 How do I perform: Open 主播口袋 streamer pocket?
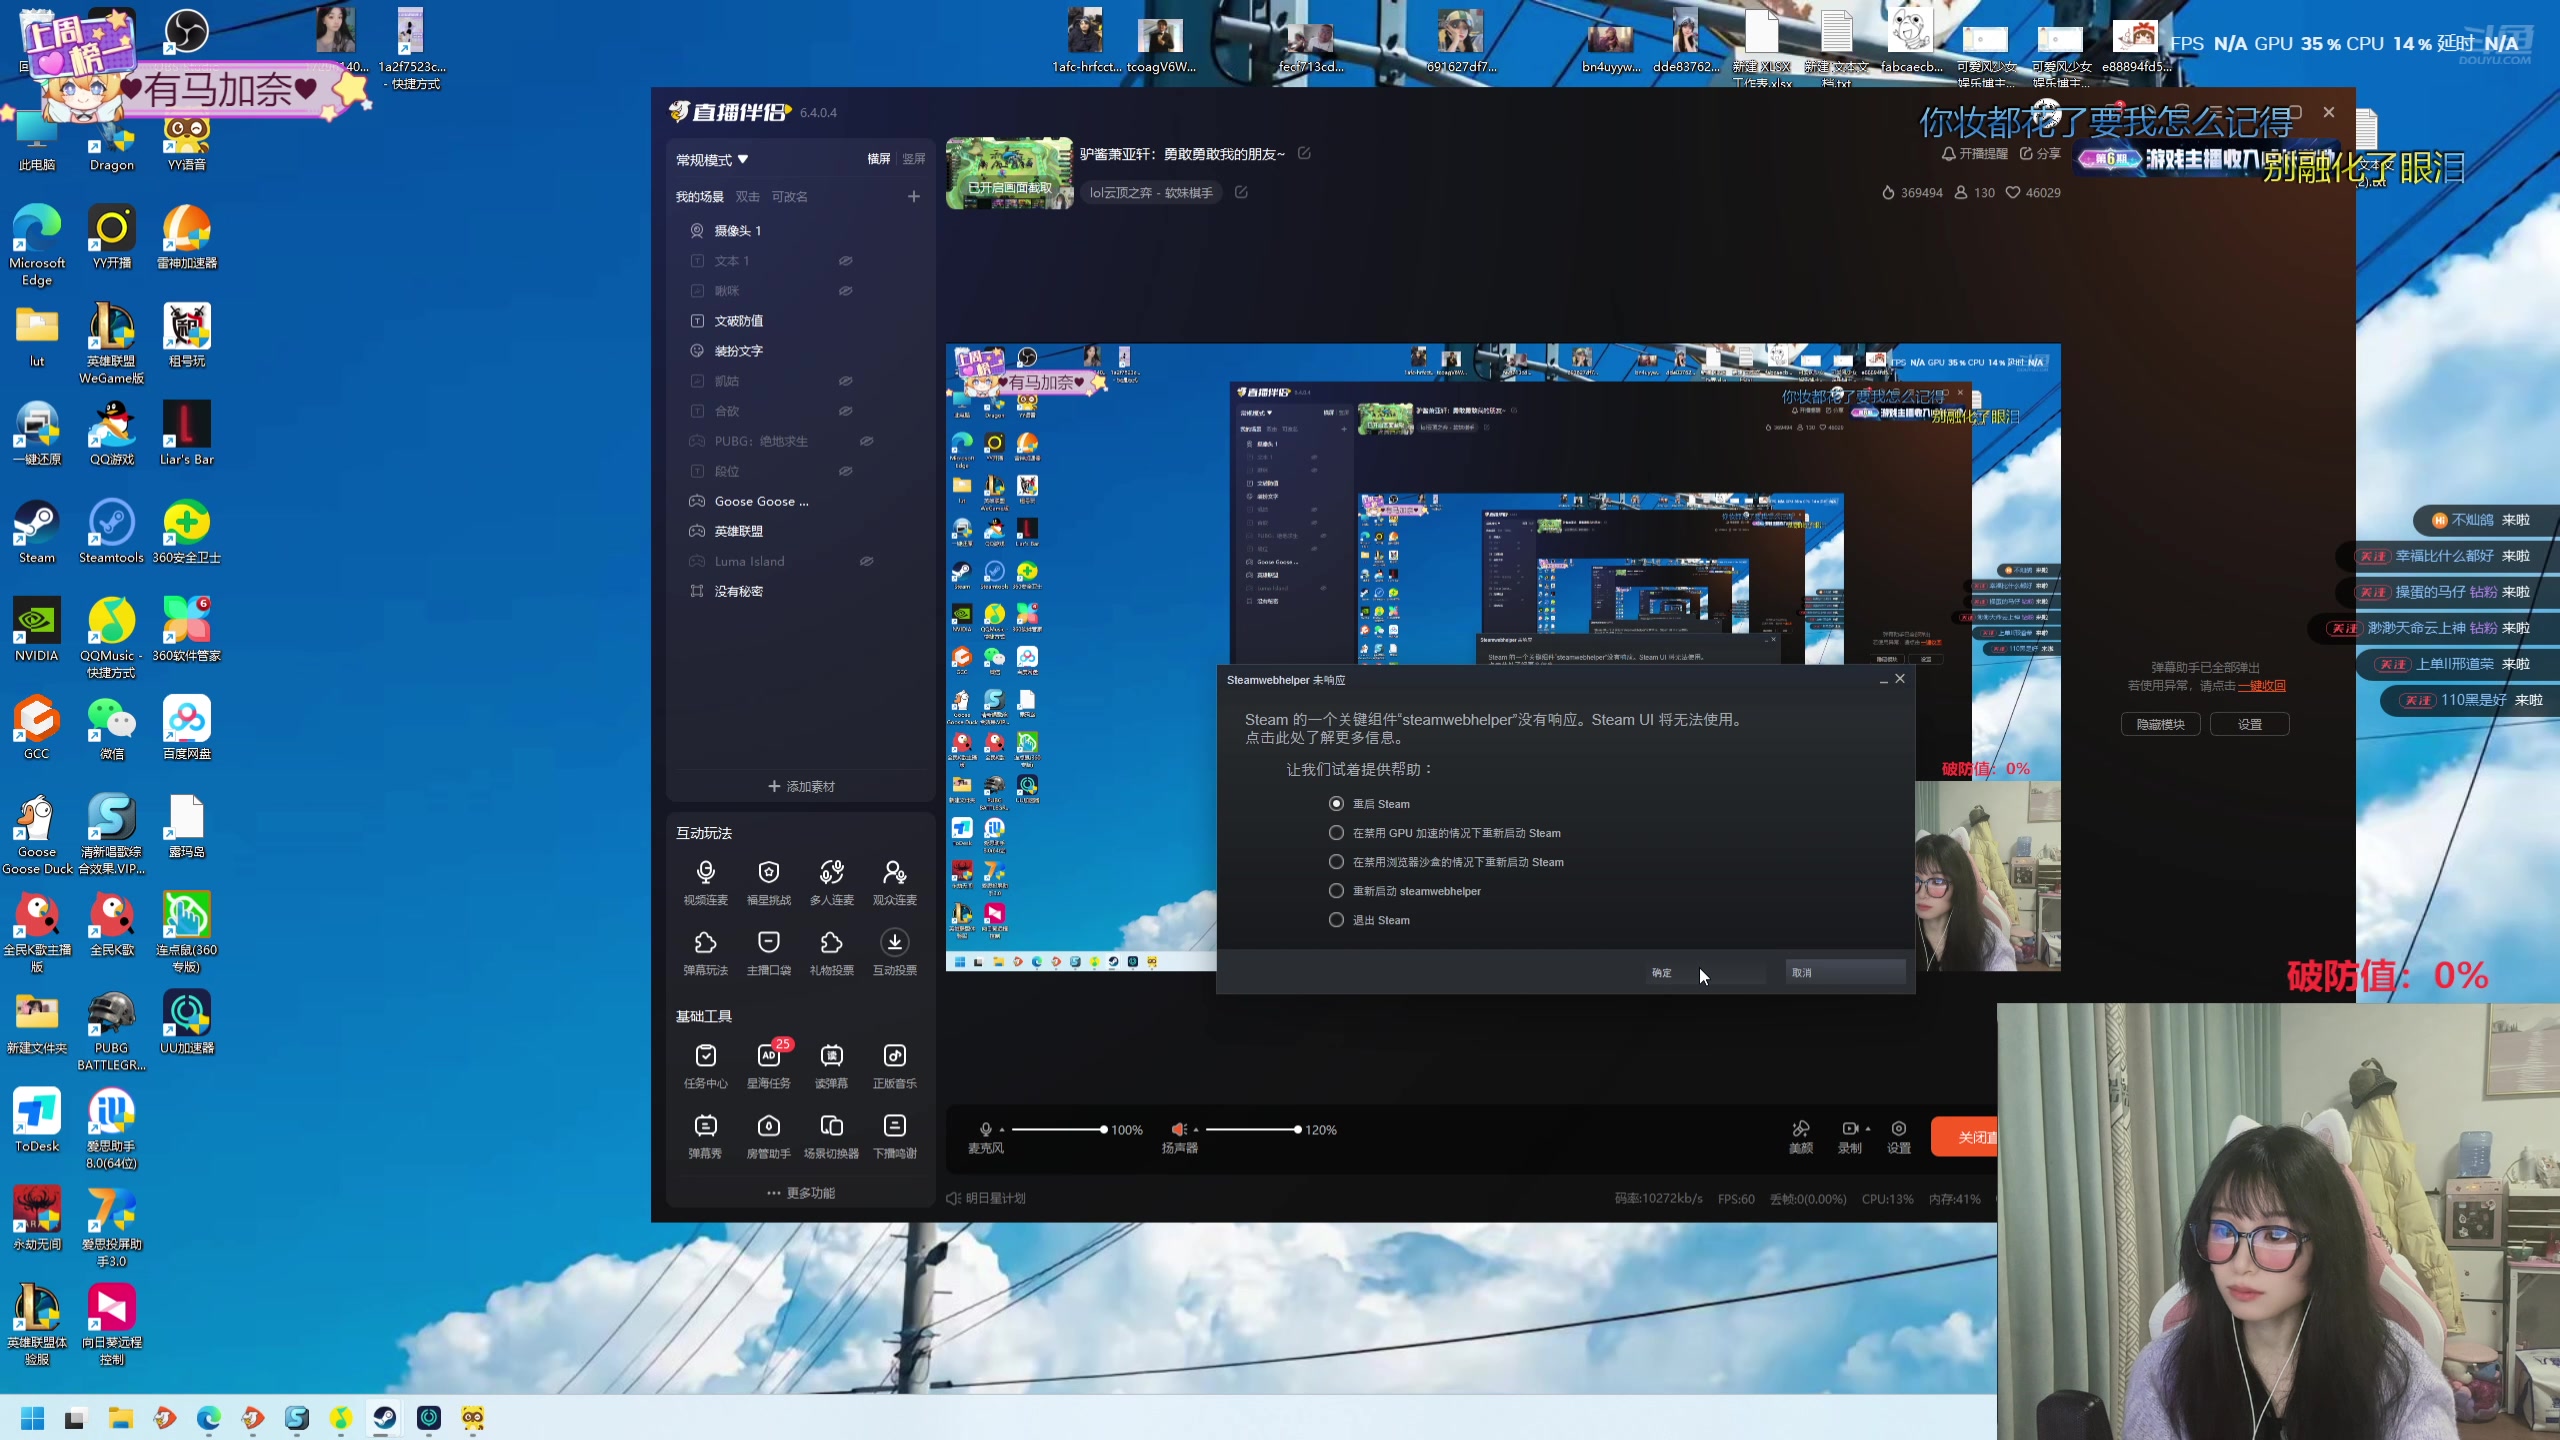(768, 952)
